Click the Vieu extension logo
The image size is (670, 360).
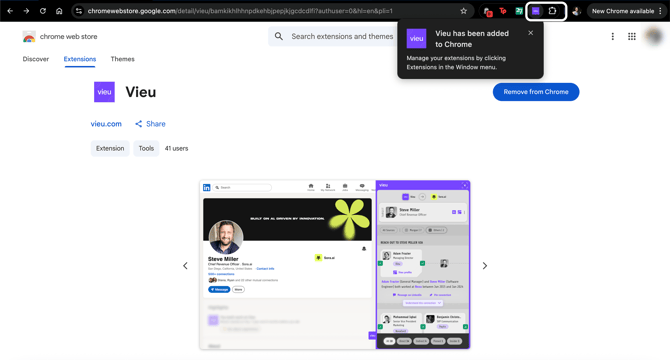[x=104, y=92]
